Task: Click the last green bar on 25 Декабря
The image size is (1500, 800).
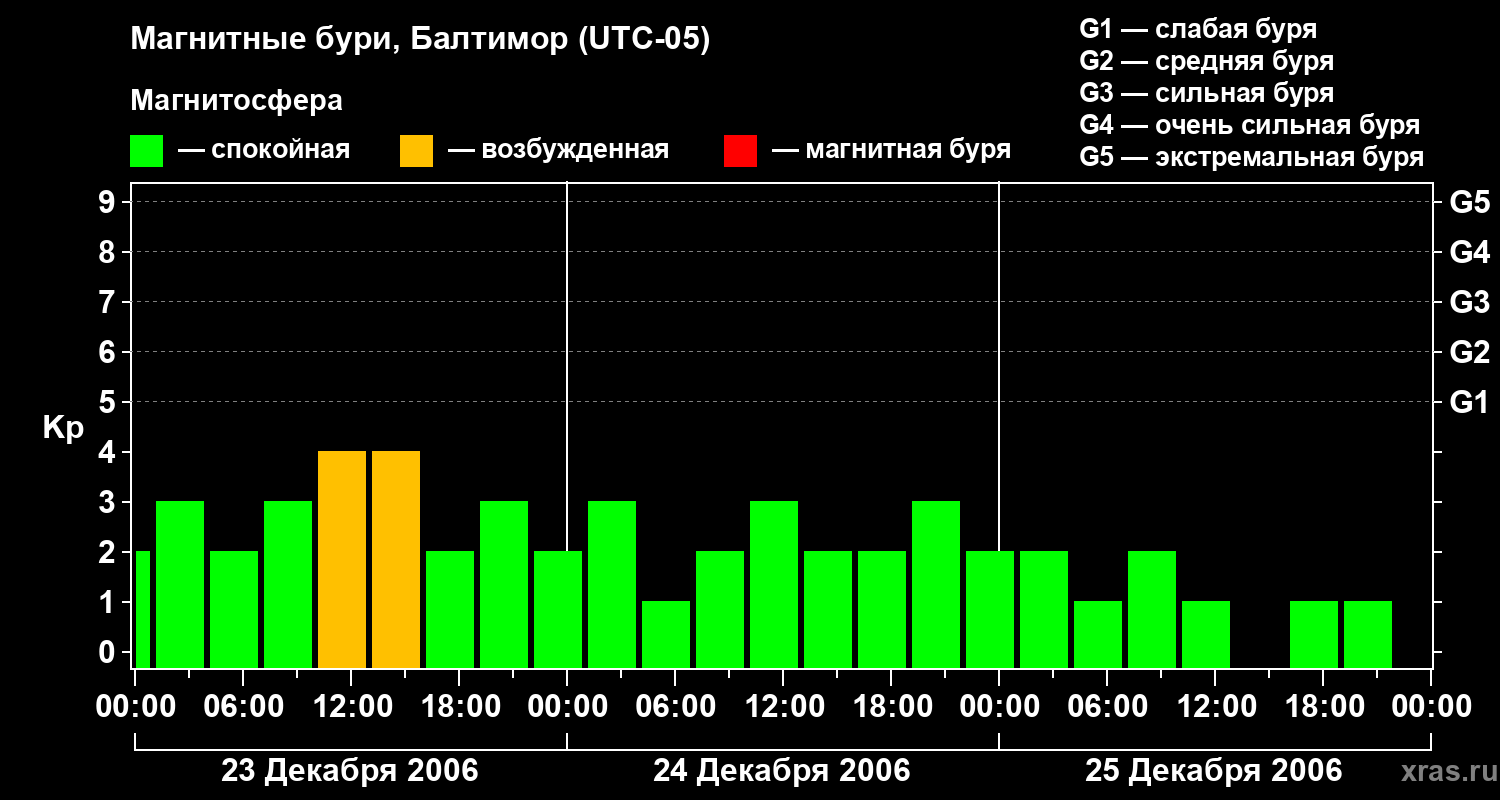Action: coord(1368,635)
